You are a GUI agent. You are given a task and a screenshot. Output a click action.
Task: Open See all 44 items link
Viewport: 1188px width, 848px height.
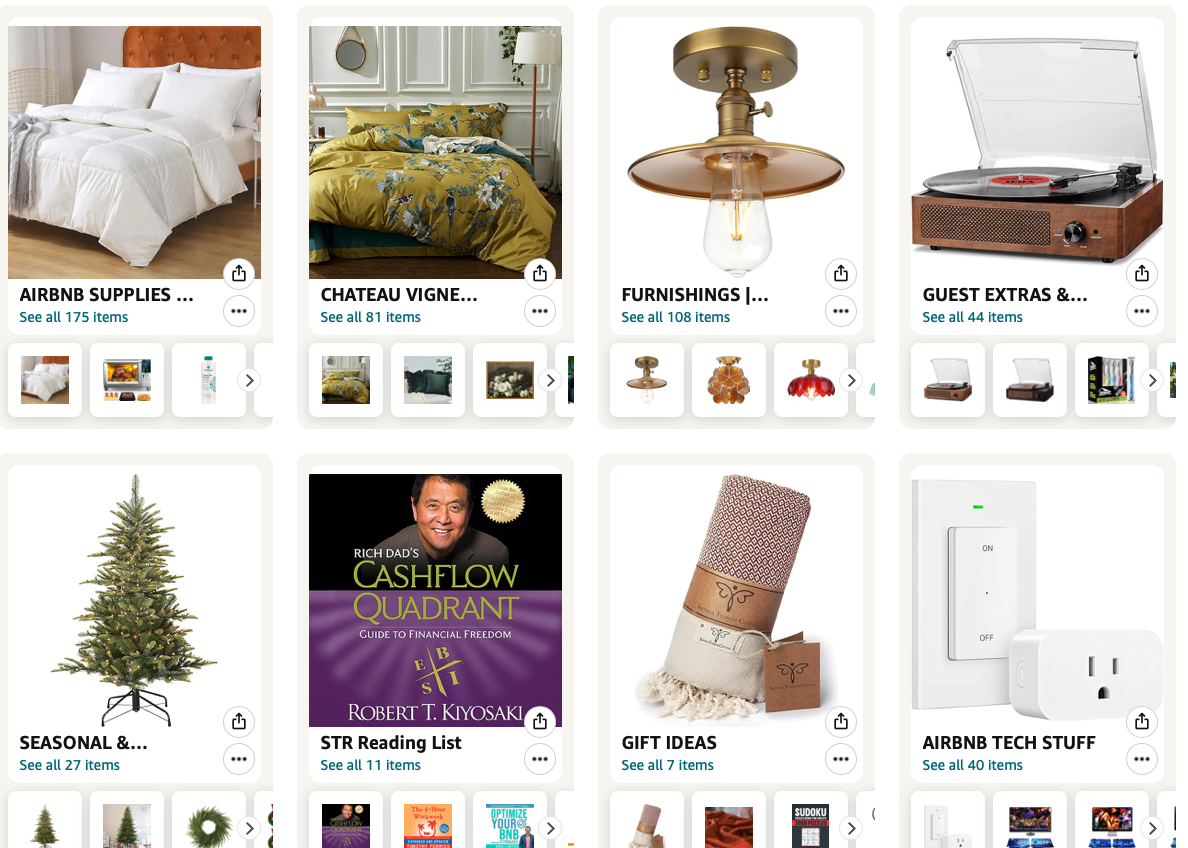pos(972,318)
